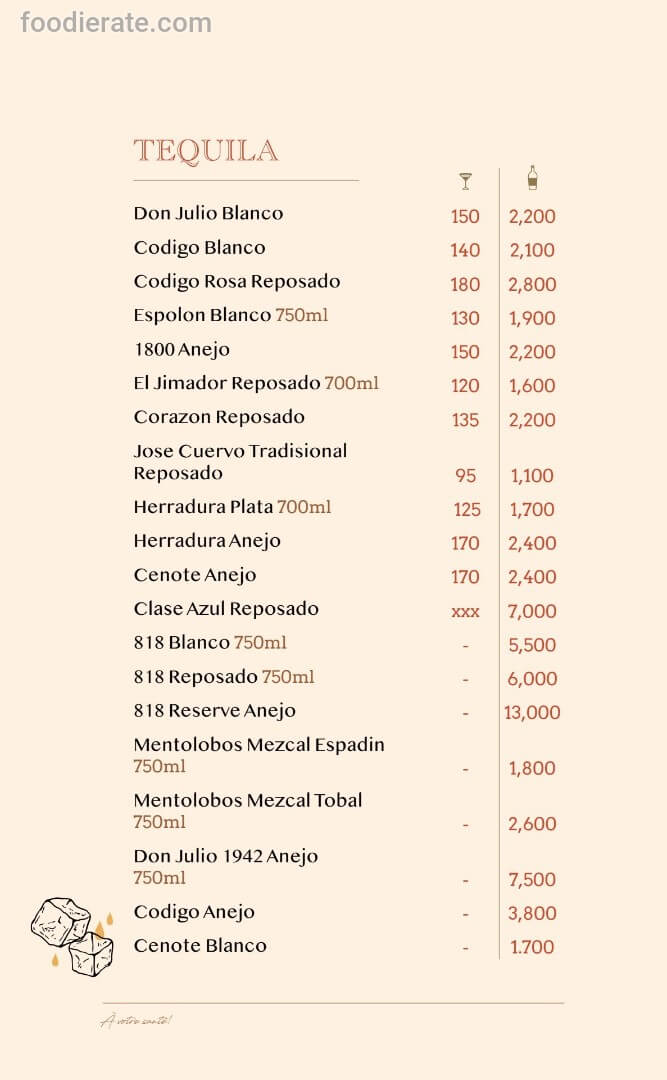Click the foodierate.com watermark

[x=116, y=22]
